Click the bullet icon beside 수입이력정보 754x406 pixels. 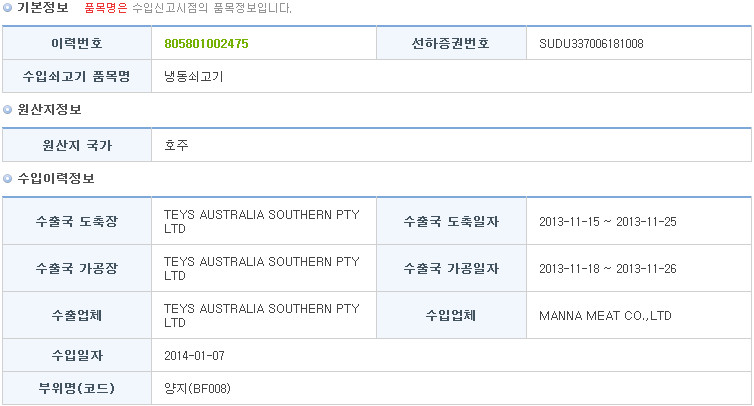[x=7, y=178]
